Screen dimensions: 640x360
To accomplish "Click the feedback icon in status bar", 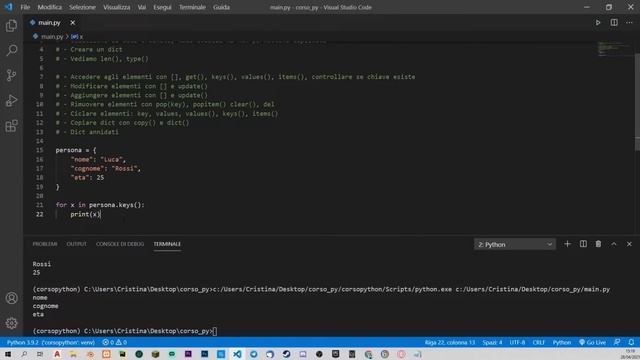I will coord(617,342).
